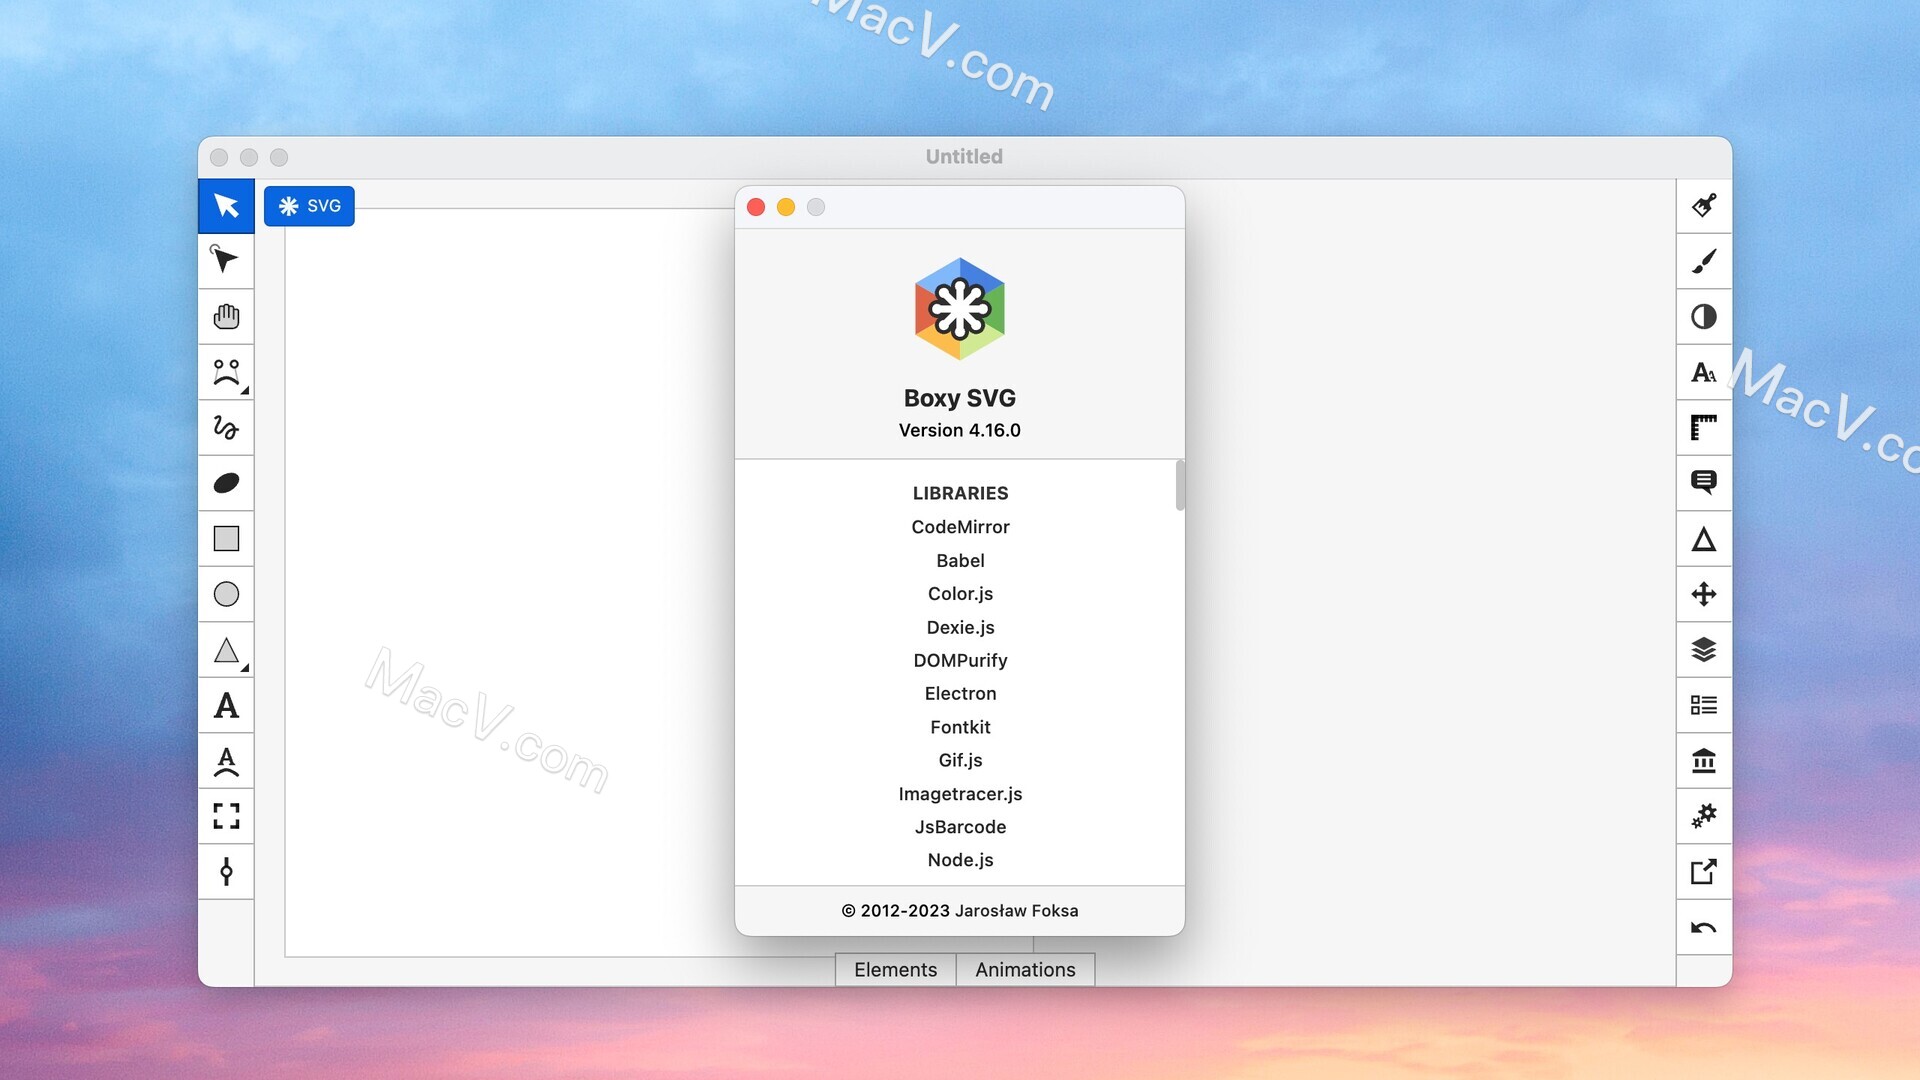Switch to the Animations tab
1920x1080 pixels.
[x=1025, y=970]
